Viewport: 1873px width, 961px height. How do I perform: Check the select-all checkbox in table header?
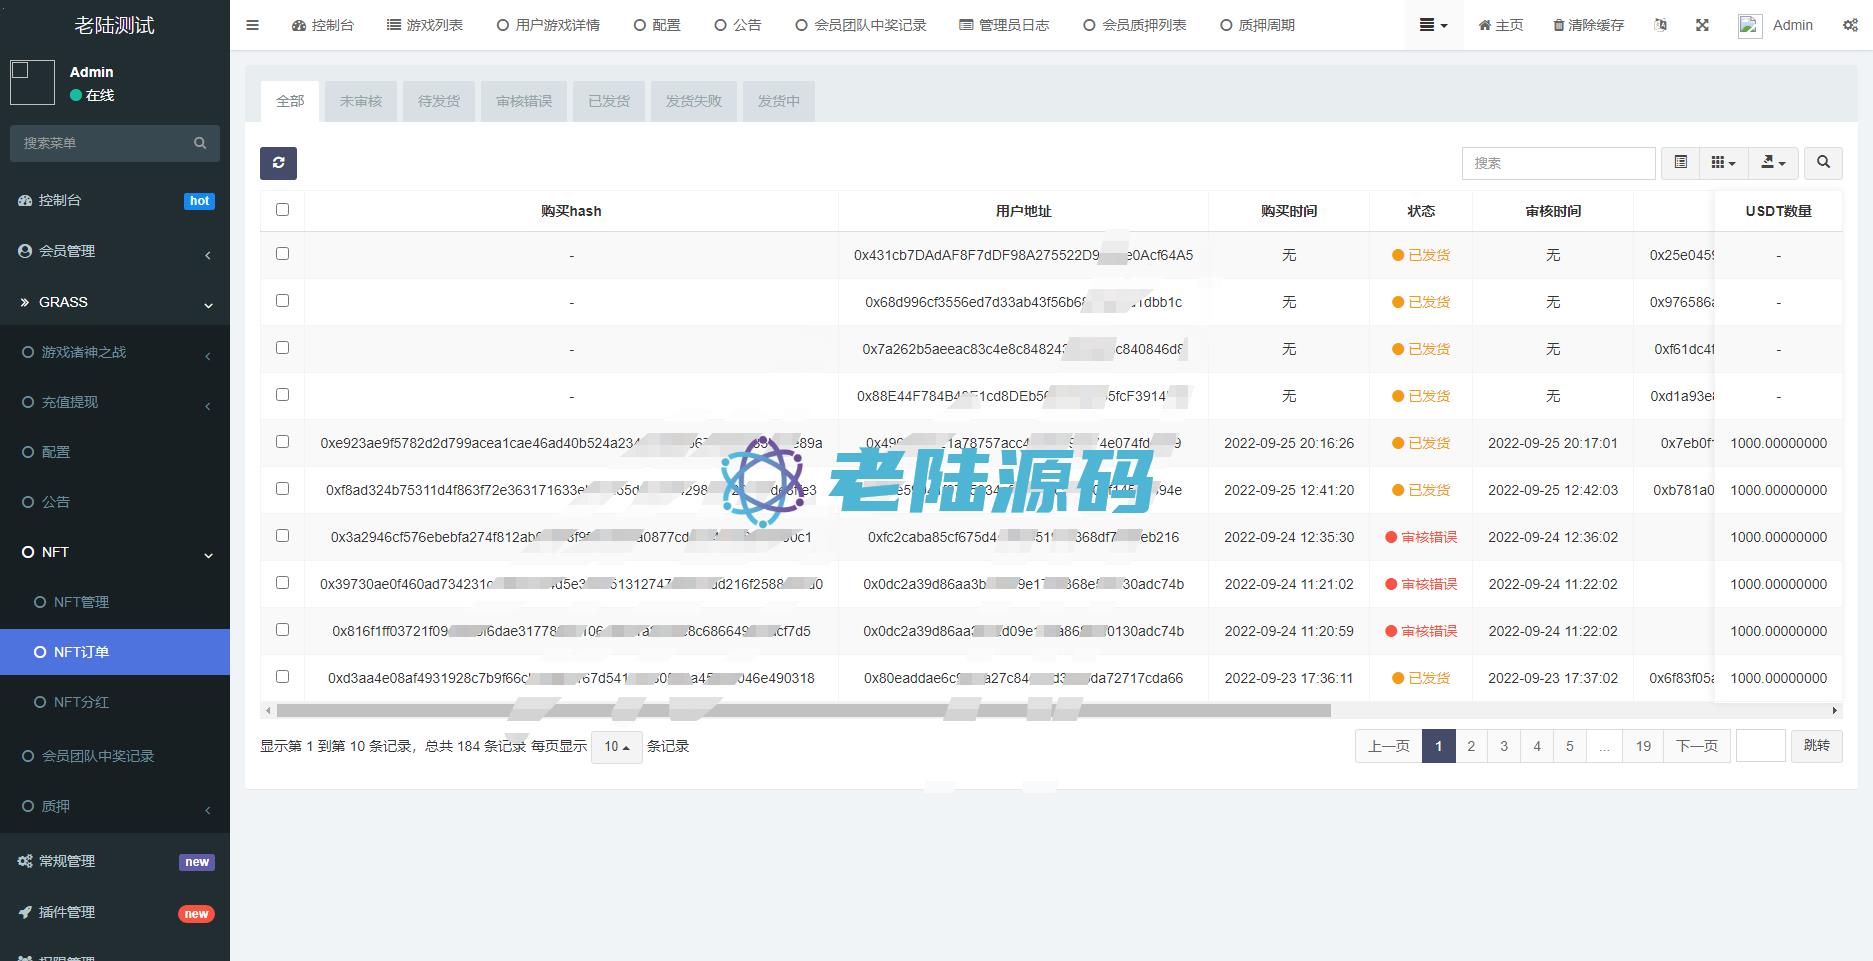point(282,210)
